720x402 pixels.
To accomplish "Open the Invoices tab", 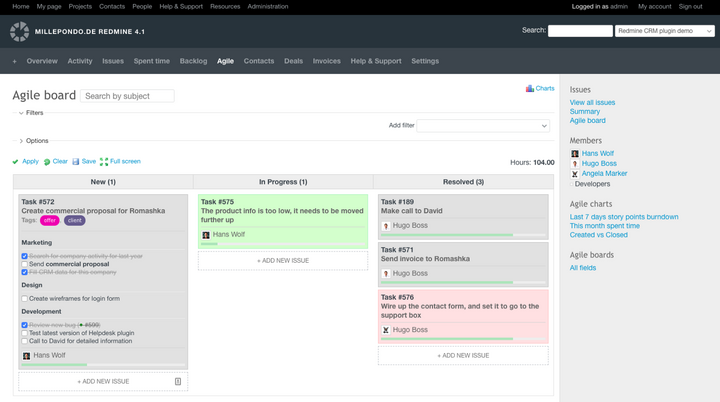I will click(x=326, y=61).
